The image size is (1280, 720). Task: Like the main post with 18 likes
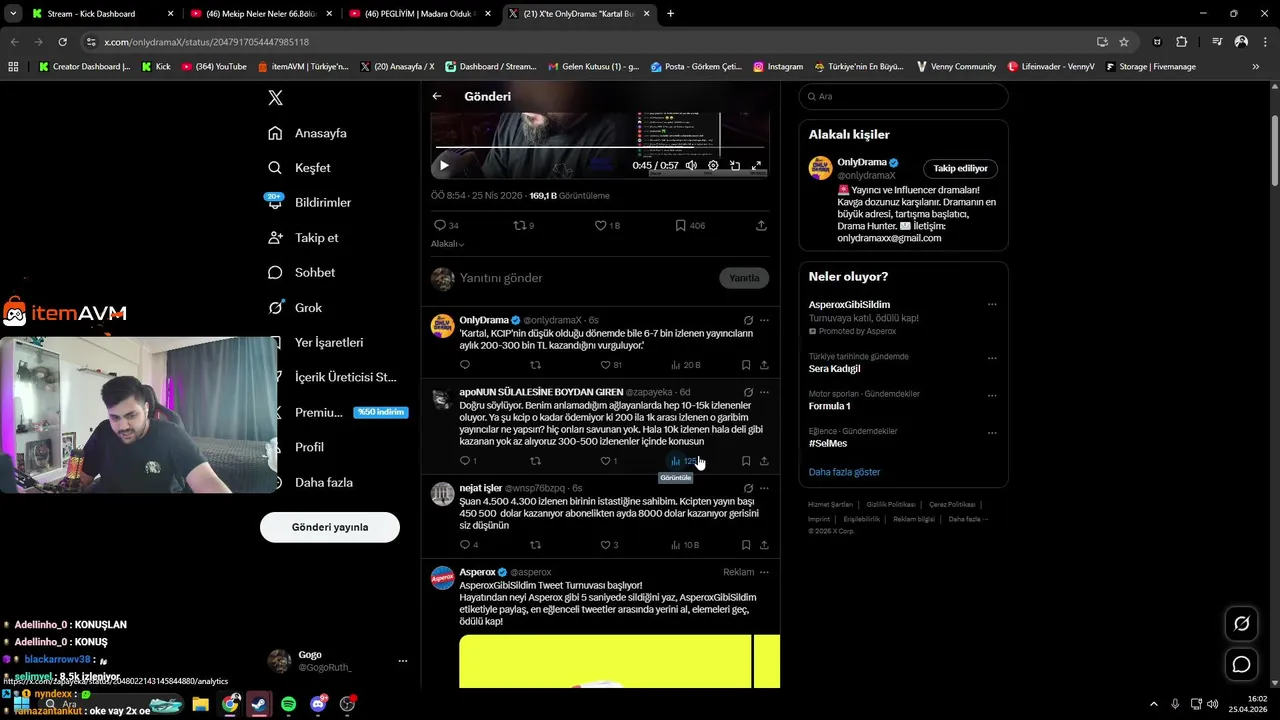(x=607, y=226)
